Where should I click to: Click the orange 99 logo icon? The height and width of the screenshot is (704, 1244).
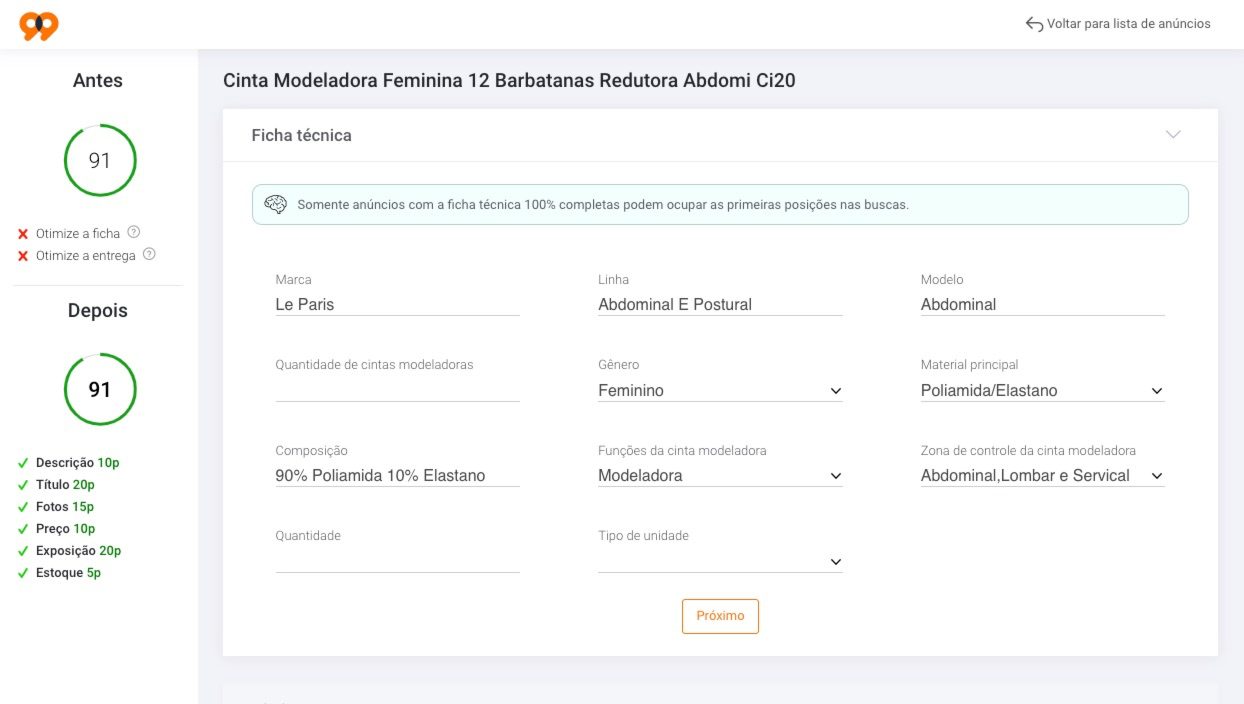39,26
